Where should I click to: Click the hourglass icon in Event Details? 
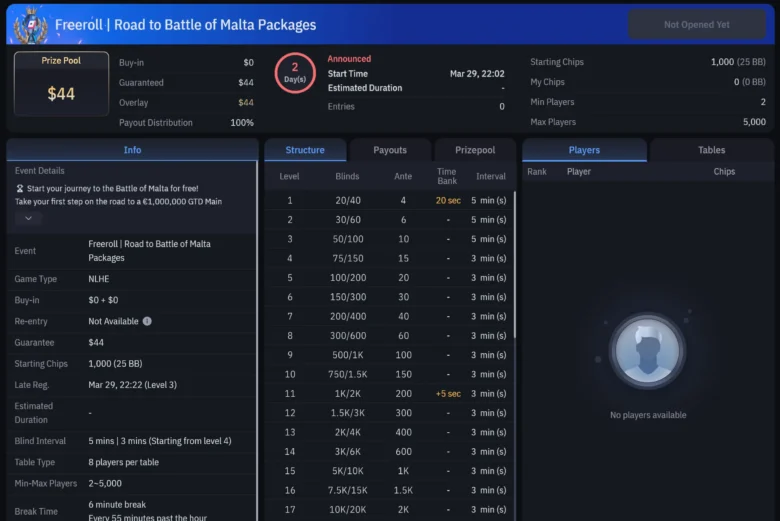(20, 189)
